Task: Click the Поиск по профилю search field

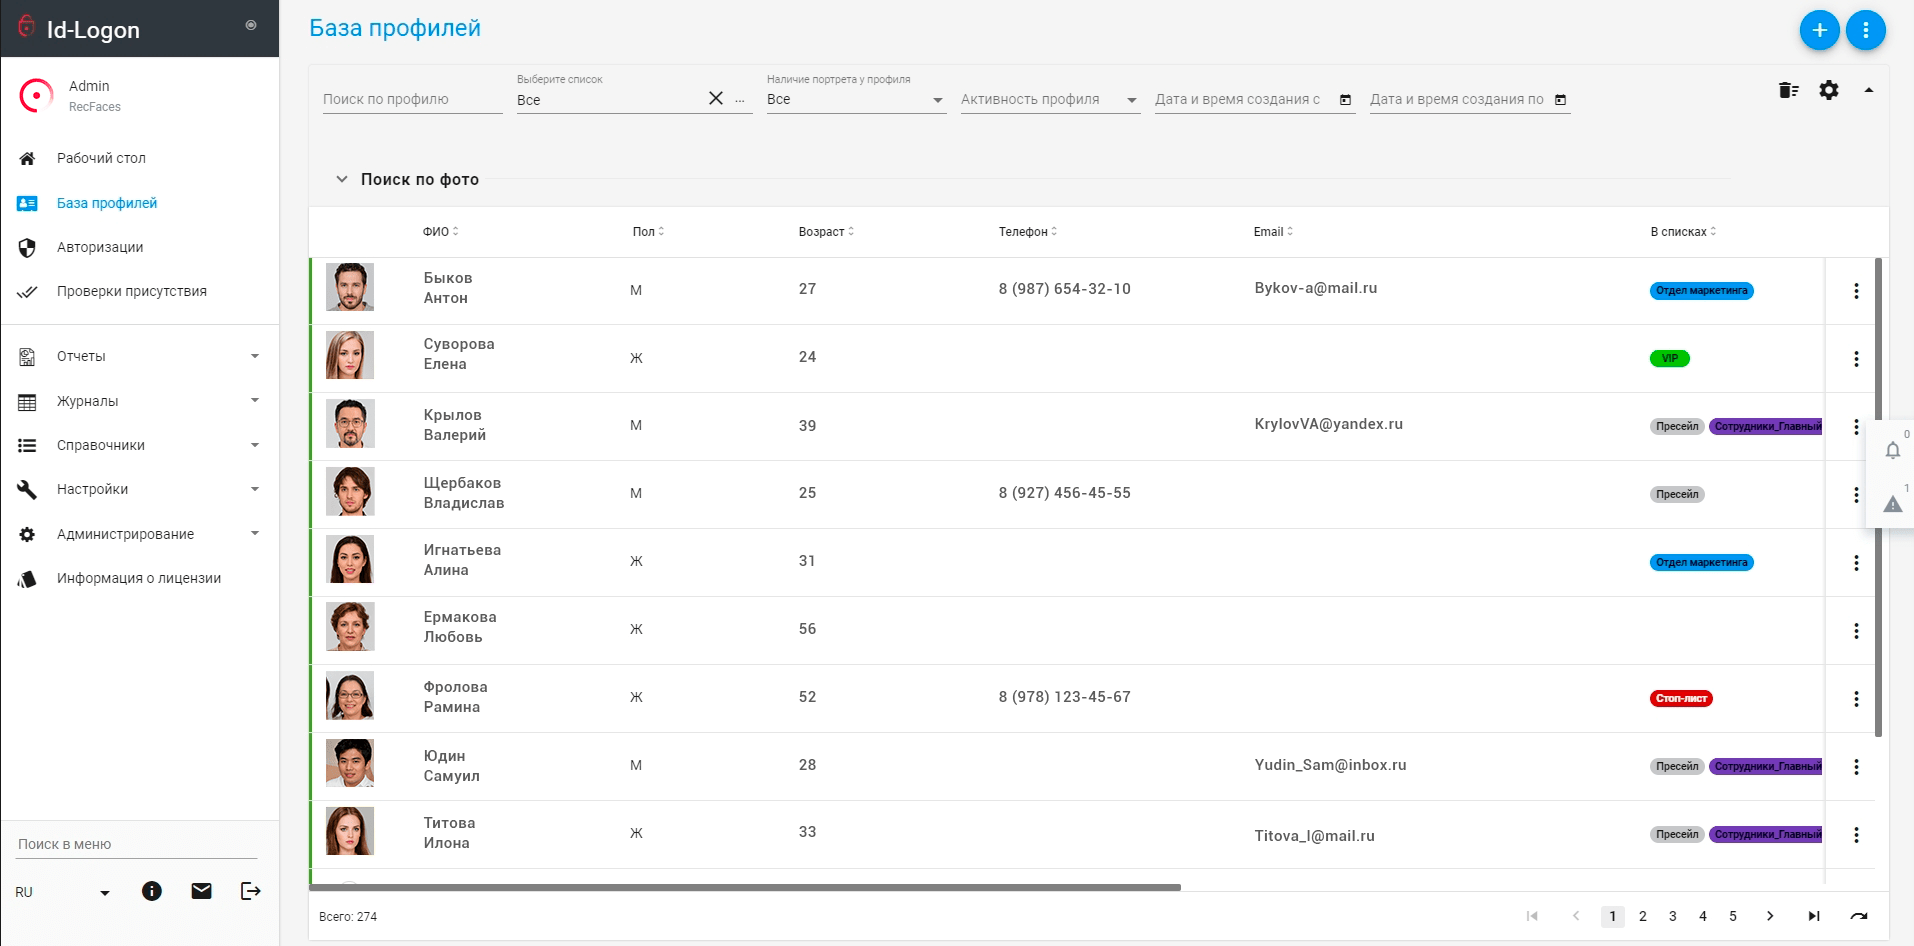Action: pyautogui.click(x=411, y=100)
